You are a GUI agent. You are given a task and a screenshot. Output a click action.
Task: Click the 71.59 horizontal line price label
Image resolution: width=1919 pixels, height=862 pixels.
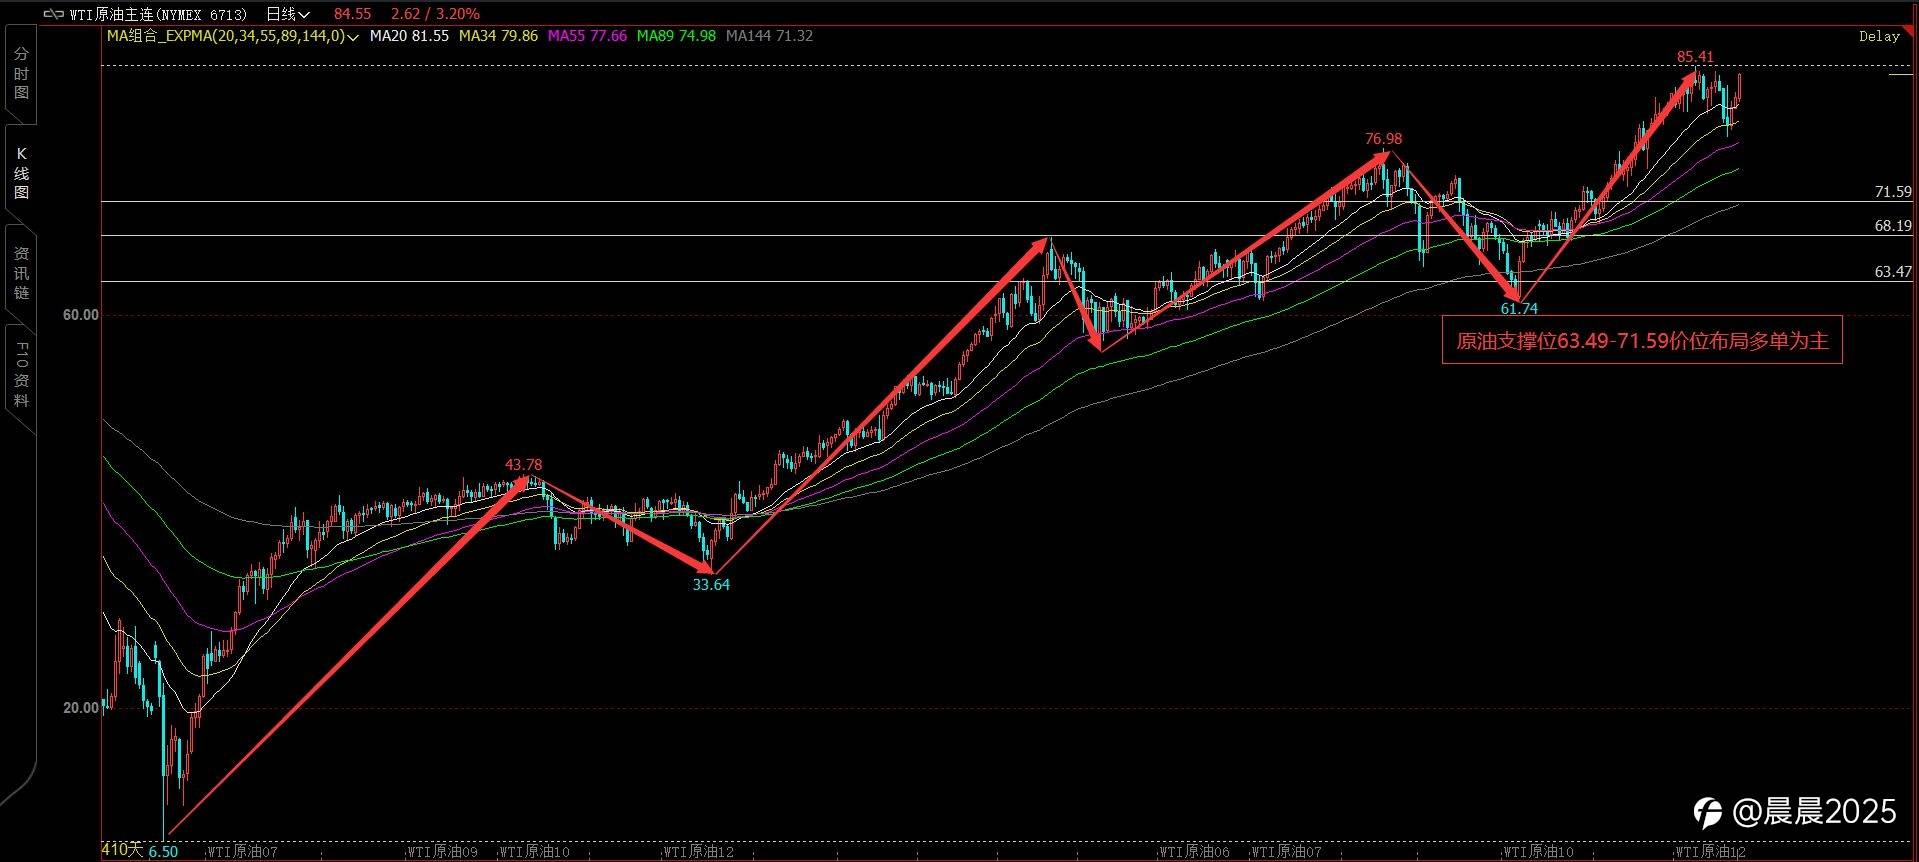click(x=1893, y=192)
